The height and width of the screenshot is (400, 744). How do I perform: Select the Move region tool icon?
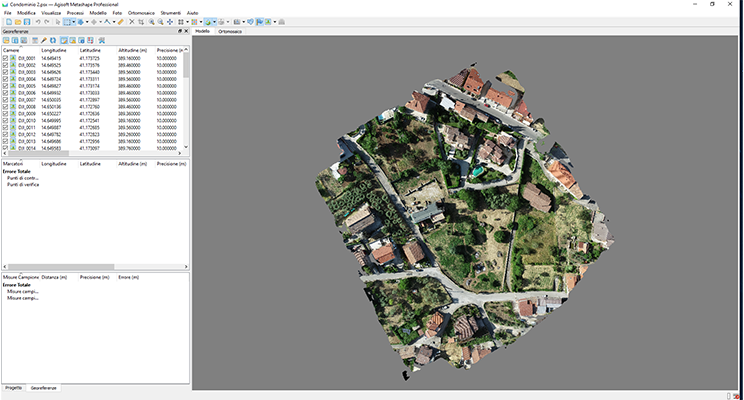(x=81, y=22)
